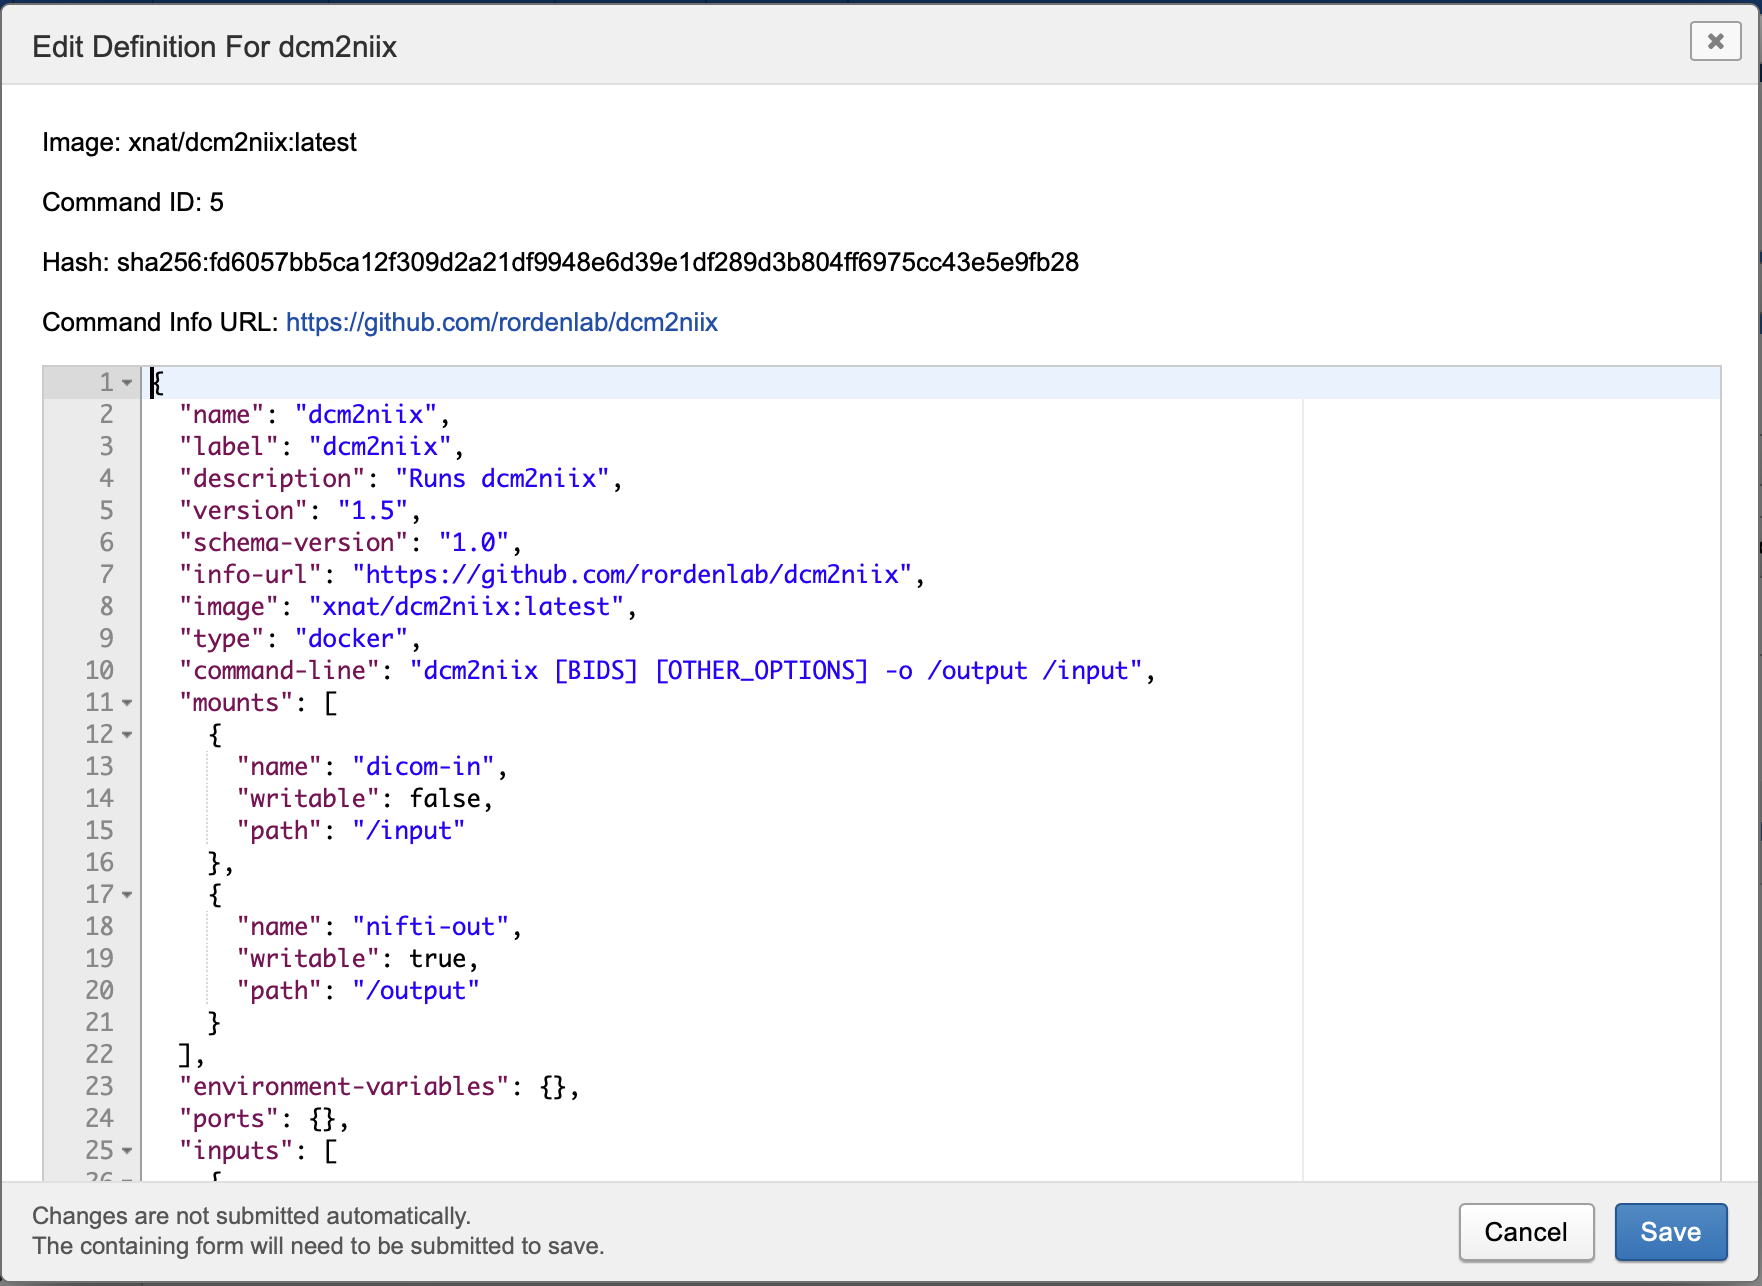Click the writable true value on line 19
This screenshot has height=1286, width=1762.
(437, 959)
